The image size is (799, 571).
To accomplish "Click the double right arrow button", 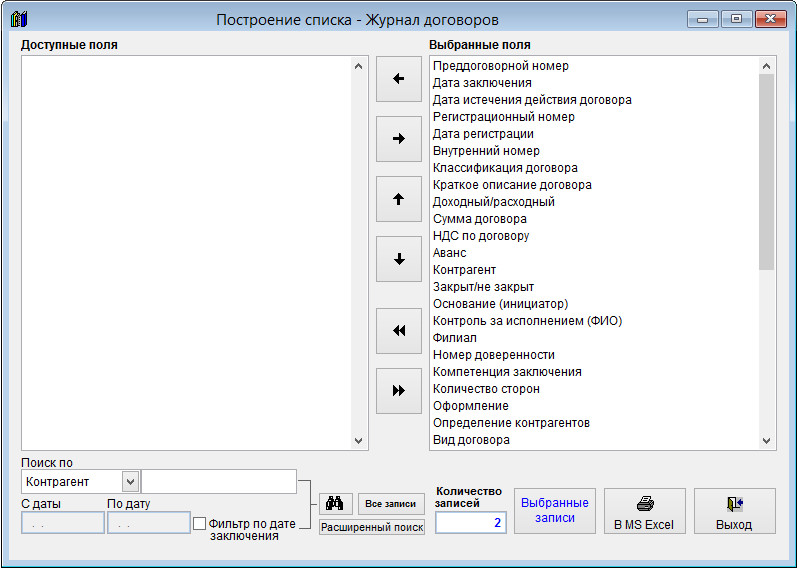I will point(398,391).
